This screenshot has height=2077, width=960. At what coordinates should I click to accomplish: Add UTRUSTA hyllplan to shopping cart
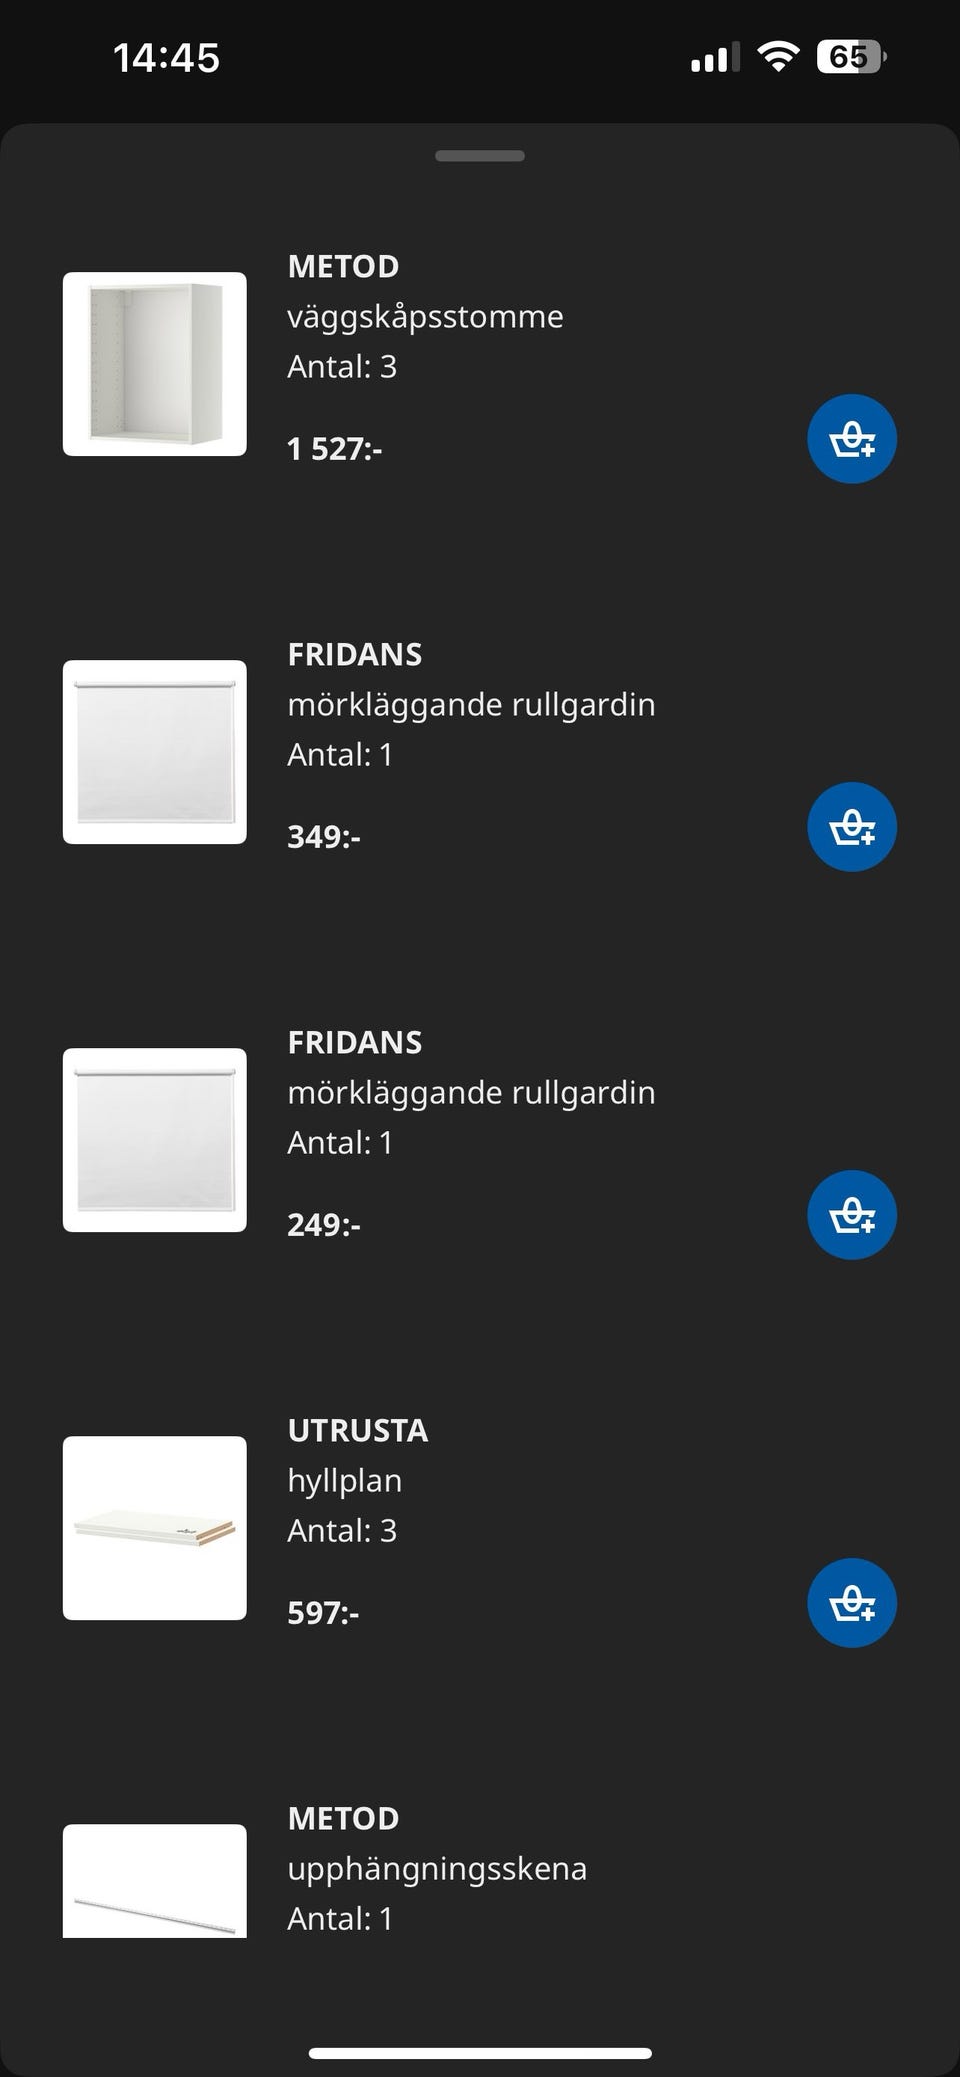pyautogui.click(x=851, y=1603)
